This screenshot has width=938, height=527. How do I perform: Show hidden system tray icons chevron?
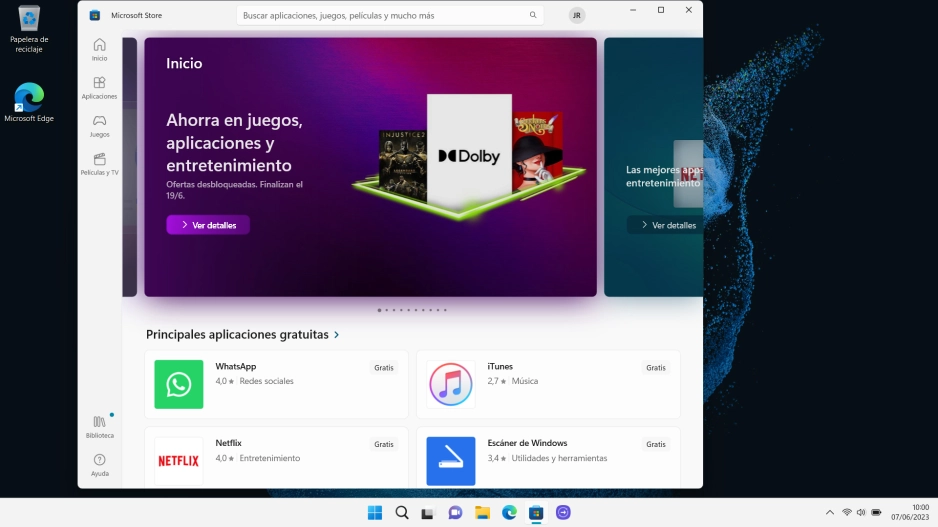point(830,513)
